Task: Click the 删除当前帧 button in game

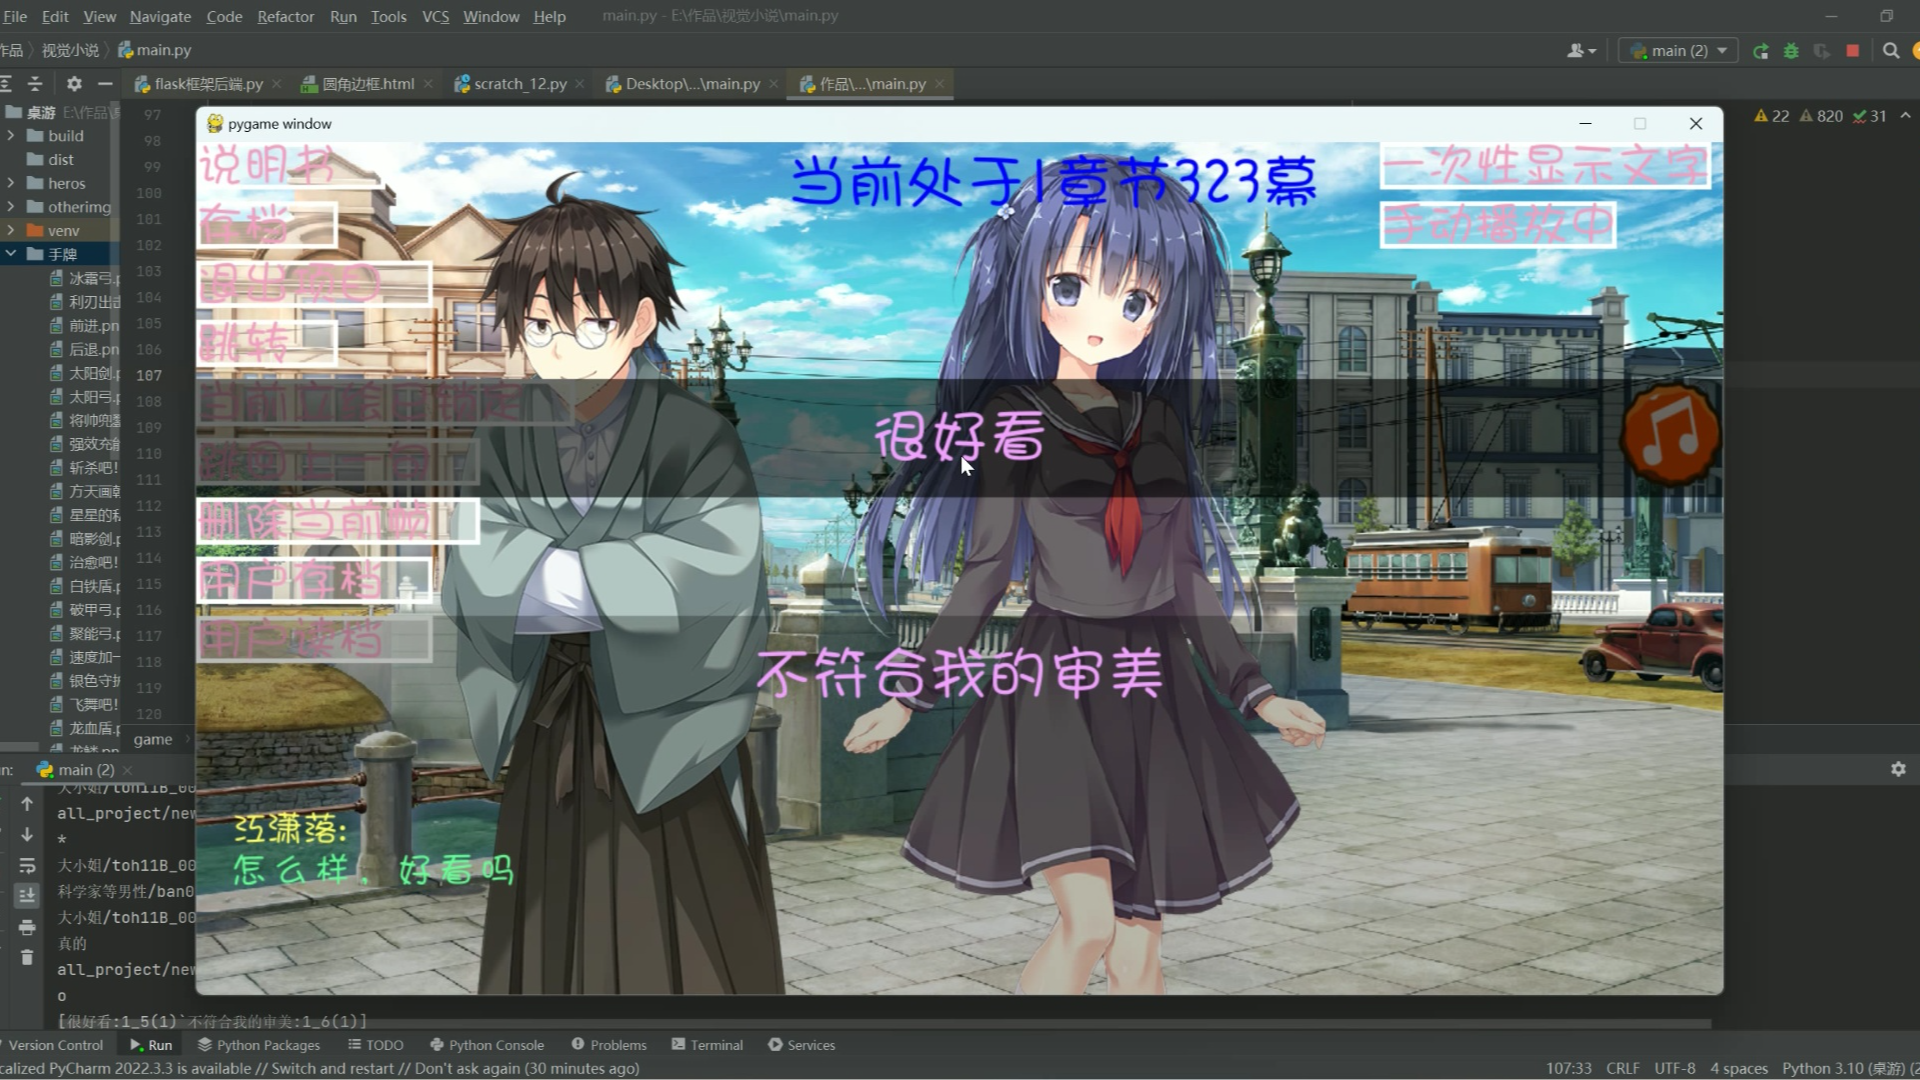Action: point(338,521)
